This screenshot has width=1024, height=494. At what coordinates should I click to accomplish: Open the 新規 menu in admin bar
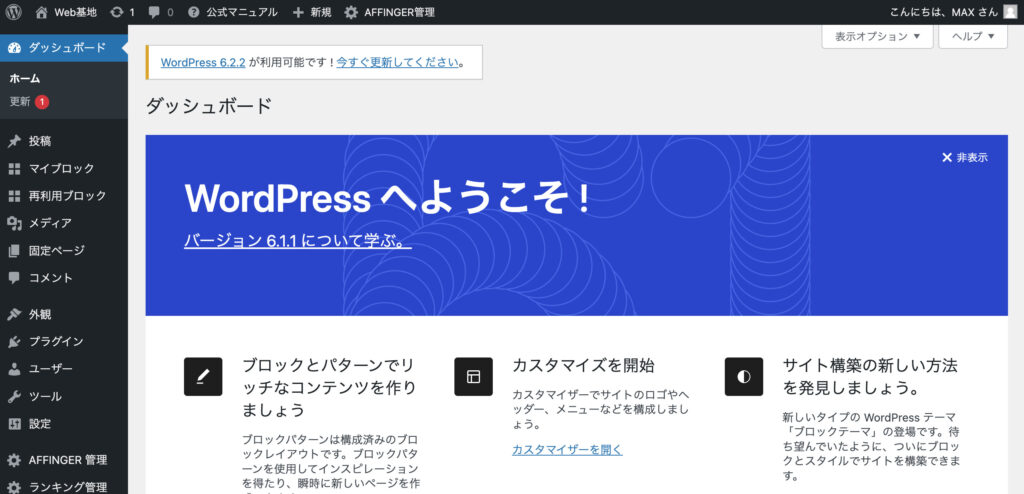tap(312, 12)
